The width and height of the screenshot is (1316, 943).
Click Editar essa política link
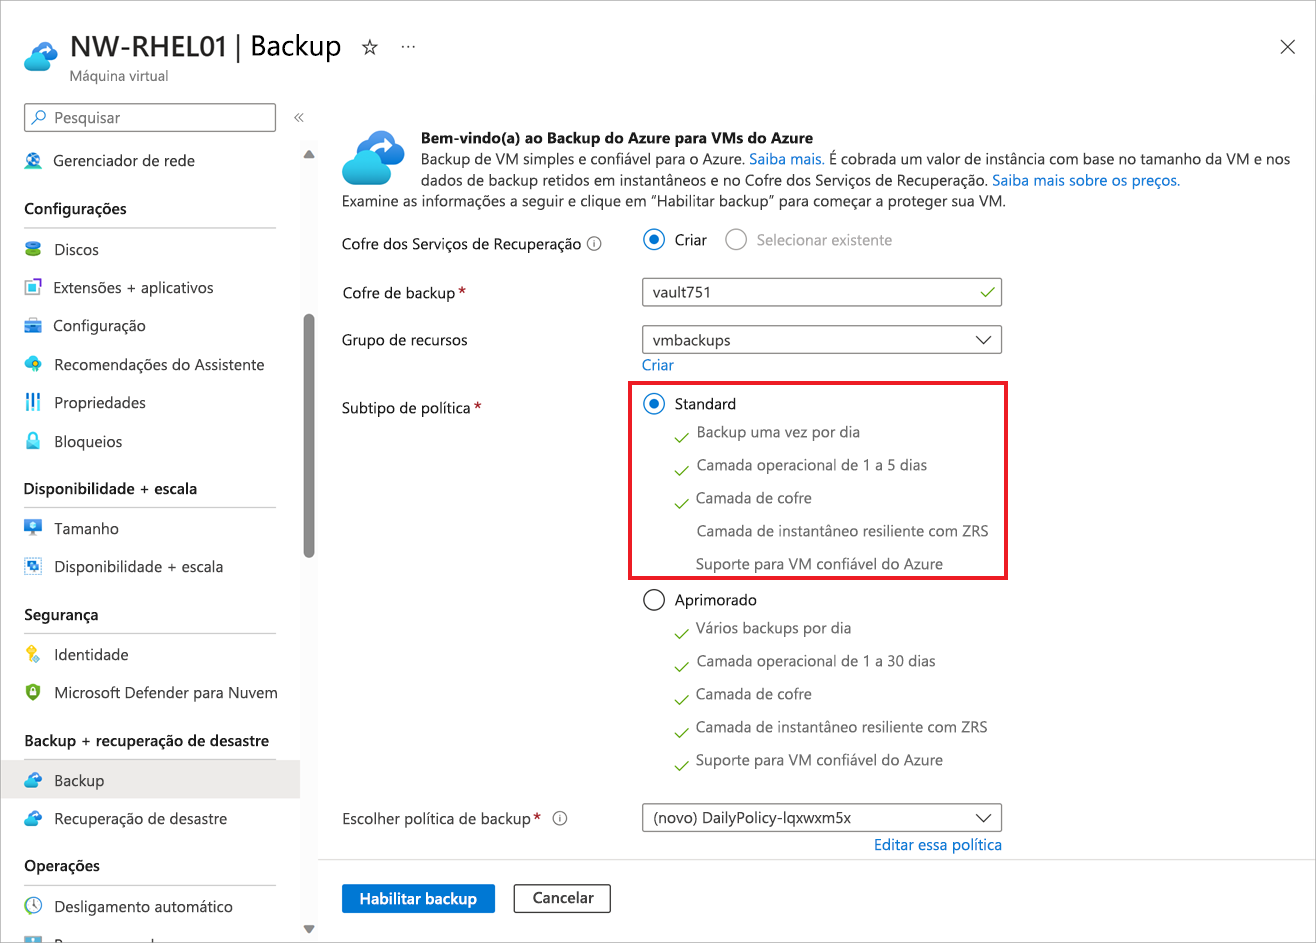click(x=938, y=845)
